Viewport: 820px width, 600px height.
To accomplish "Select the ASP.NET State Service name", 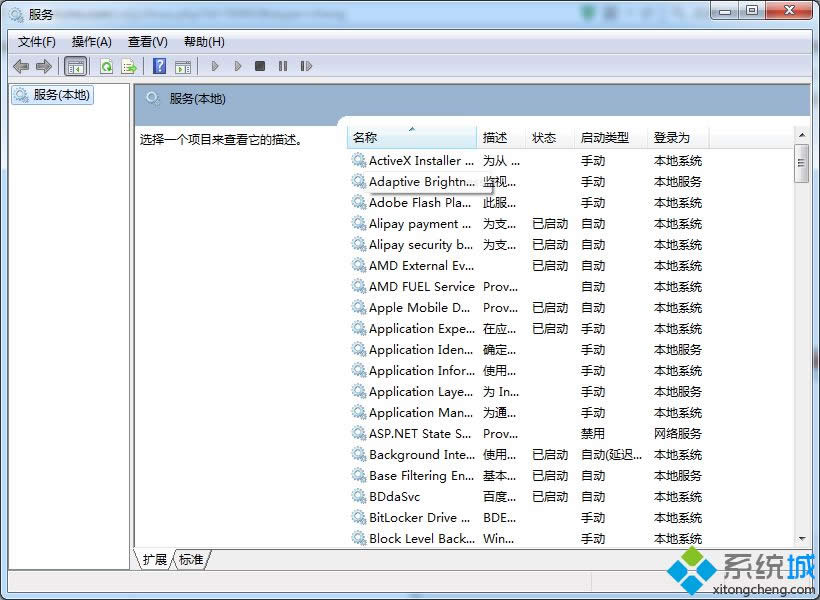I will click(420, 434).
